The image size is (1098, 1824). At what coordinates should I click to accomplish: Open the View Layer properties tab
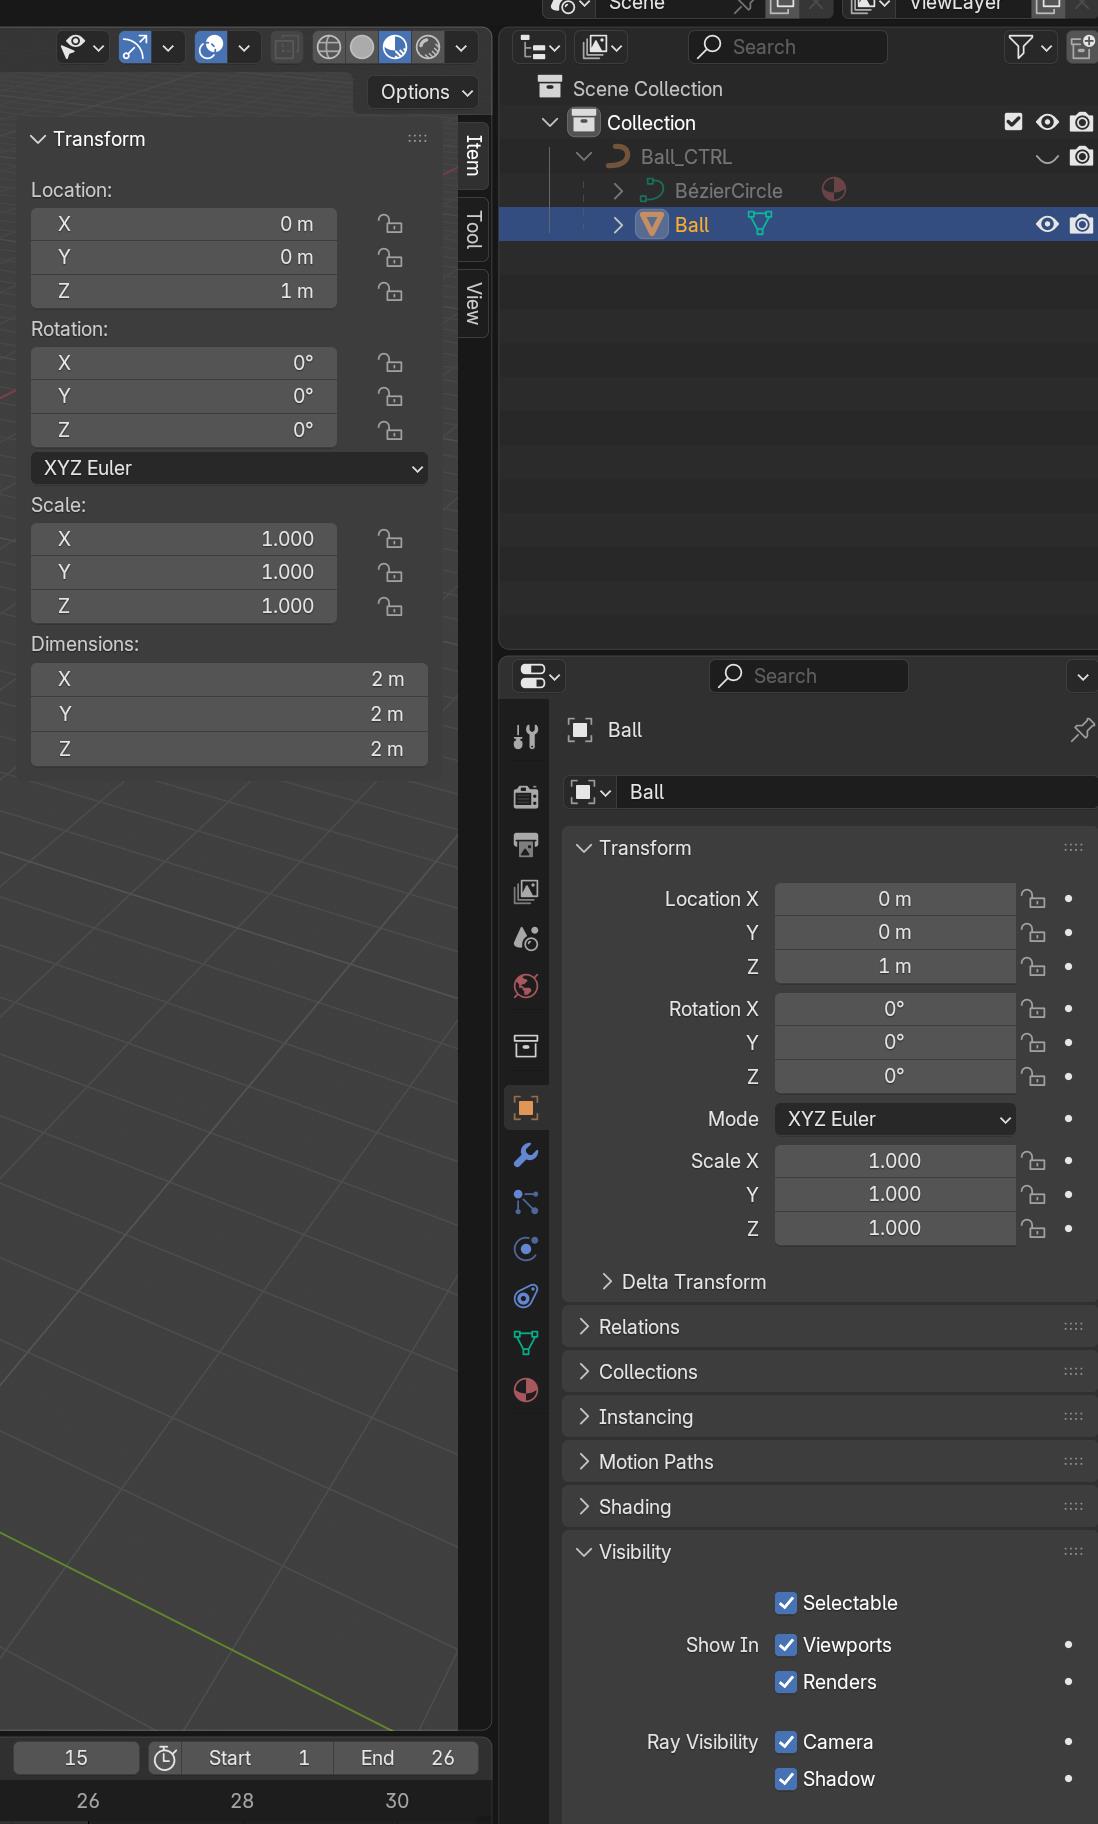click(x=526, y=891)
